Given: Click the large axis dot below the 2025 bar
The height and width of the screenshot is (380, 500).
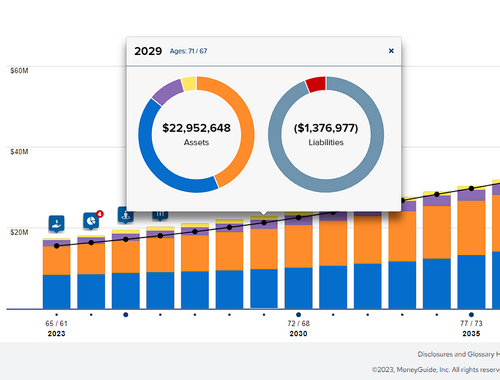Looking at the screenshot, I should click(126, 315).
